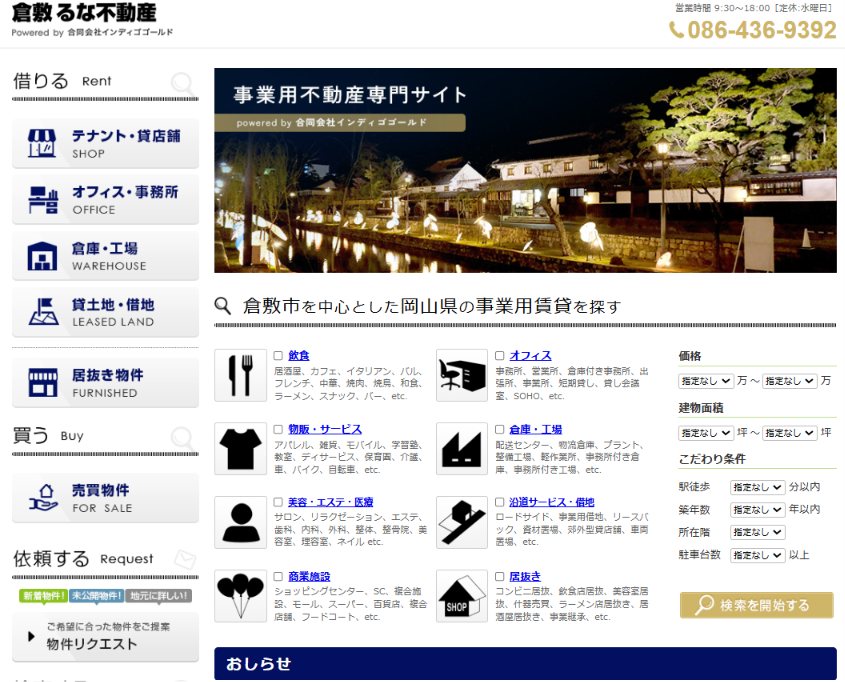
Task: Expand the 駅徒歩 minutes dropdown
Action: [757, 487]
